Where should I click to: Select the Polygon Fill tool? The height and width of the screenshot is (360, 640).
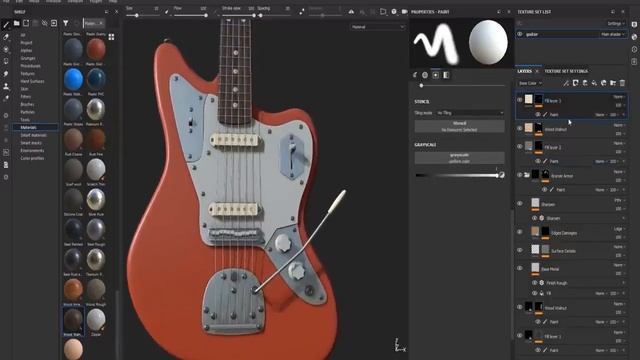point(6,61)
